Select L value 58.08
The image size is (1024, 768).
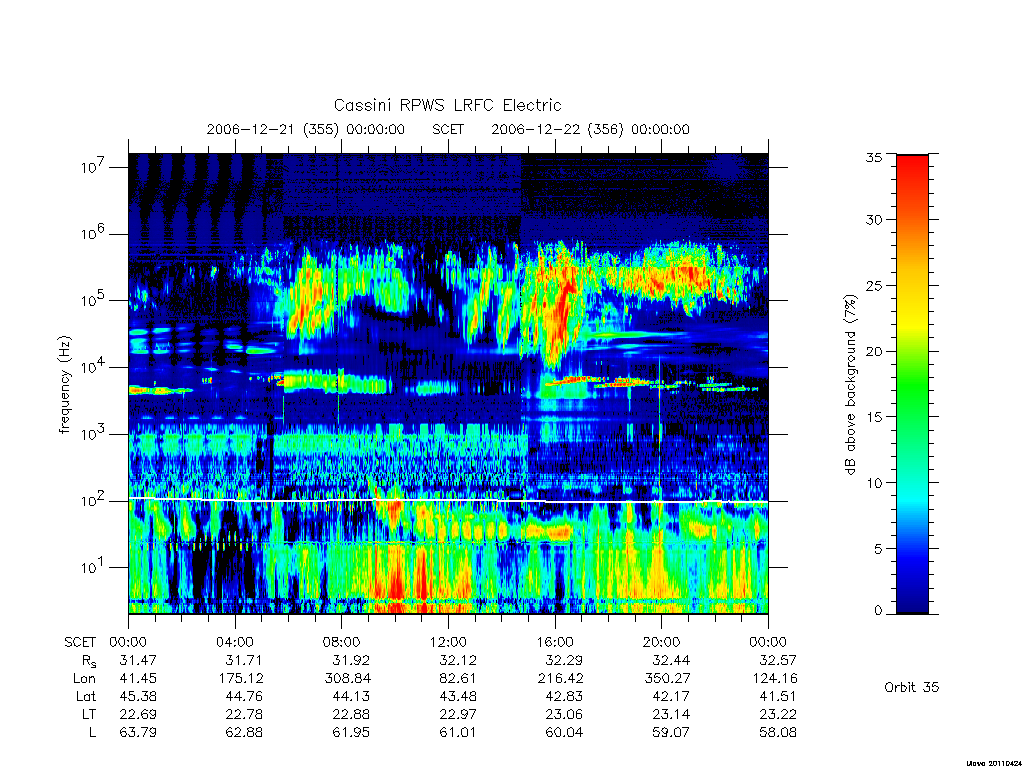click(x=778, y=733)
